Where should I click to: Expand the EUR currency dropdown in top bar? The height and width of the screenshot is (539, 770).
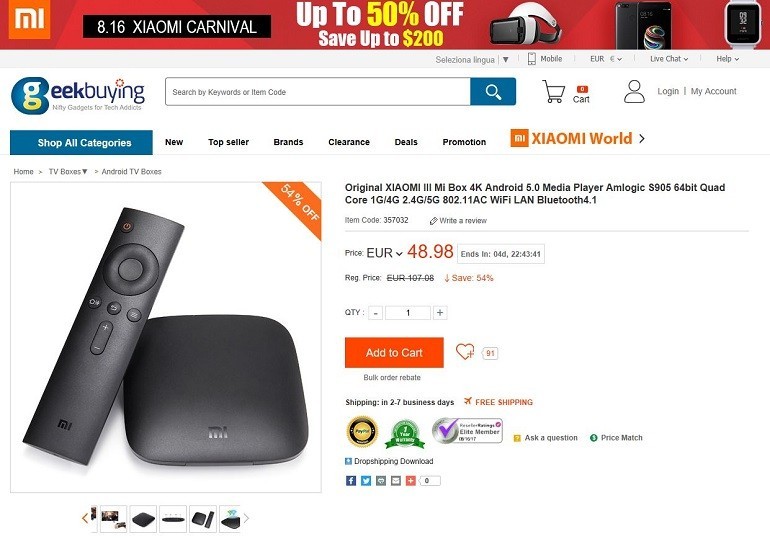[606, 59]
